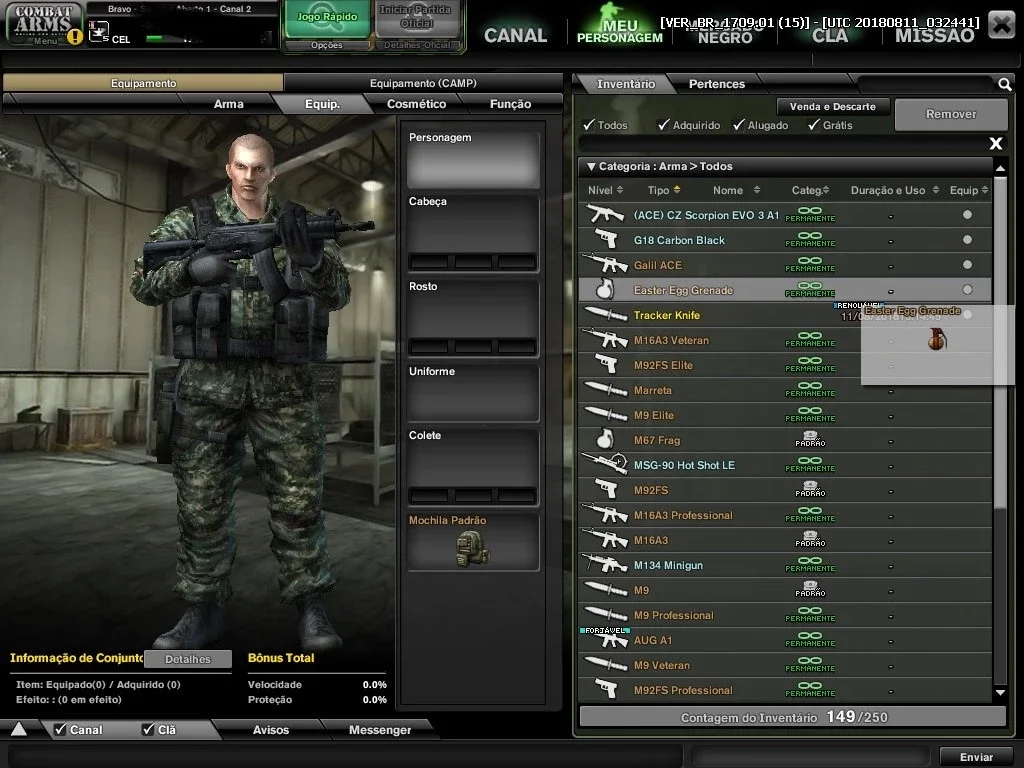Close the game with top-right X
Image resolution: width=1024 pixels, height=768 pixels.
click(x=1001, y=25)
